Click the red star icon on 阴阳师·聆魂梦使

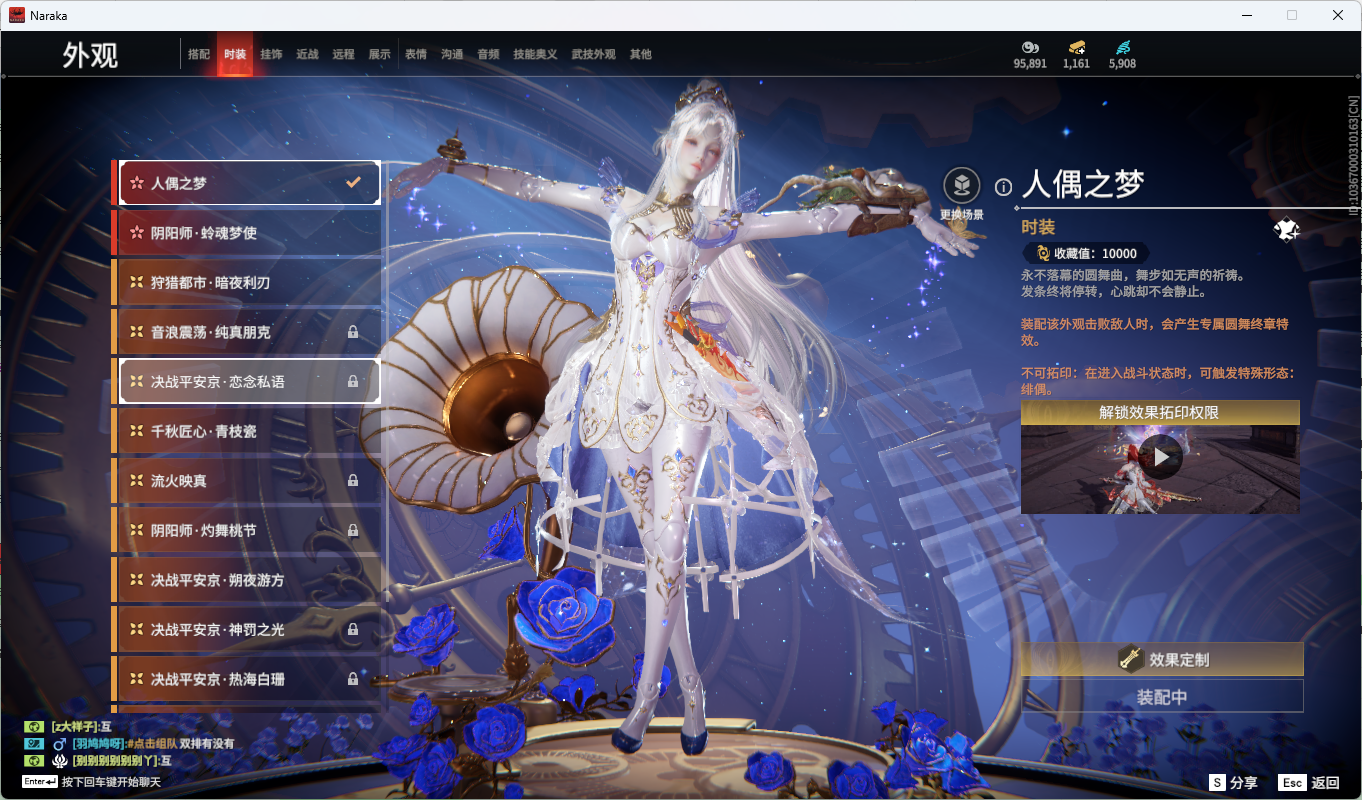click(x=137, y=233)
